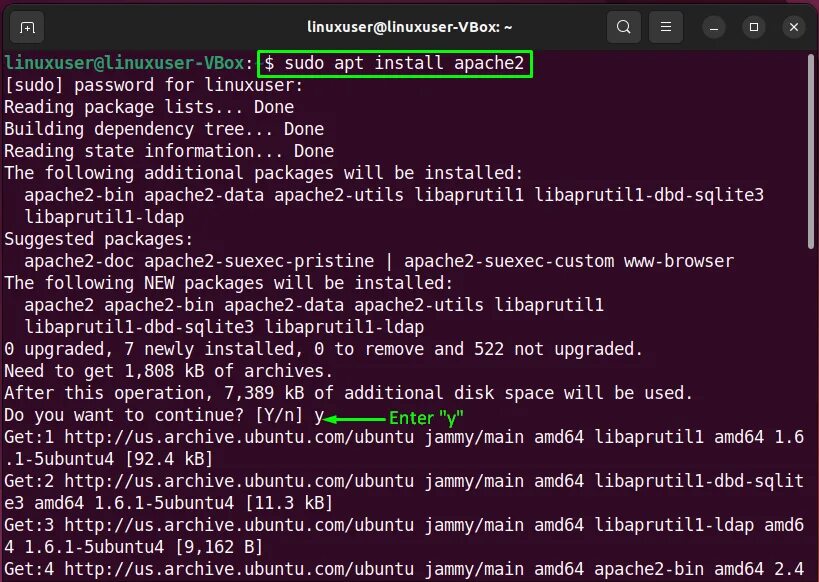Click the 'sudo apt install apache2' command text
Screen dimensions: 819x582
coord(404,63)
